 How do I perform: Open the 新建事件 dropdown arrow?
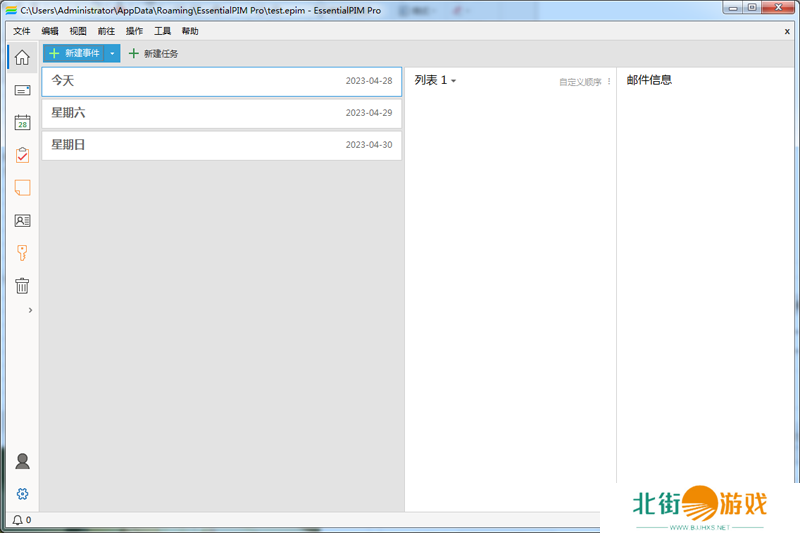click(113, 53)
